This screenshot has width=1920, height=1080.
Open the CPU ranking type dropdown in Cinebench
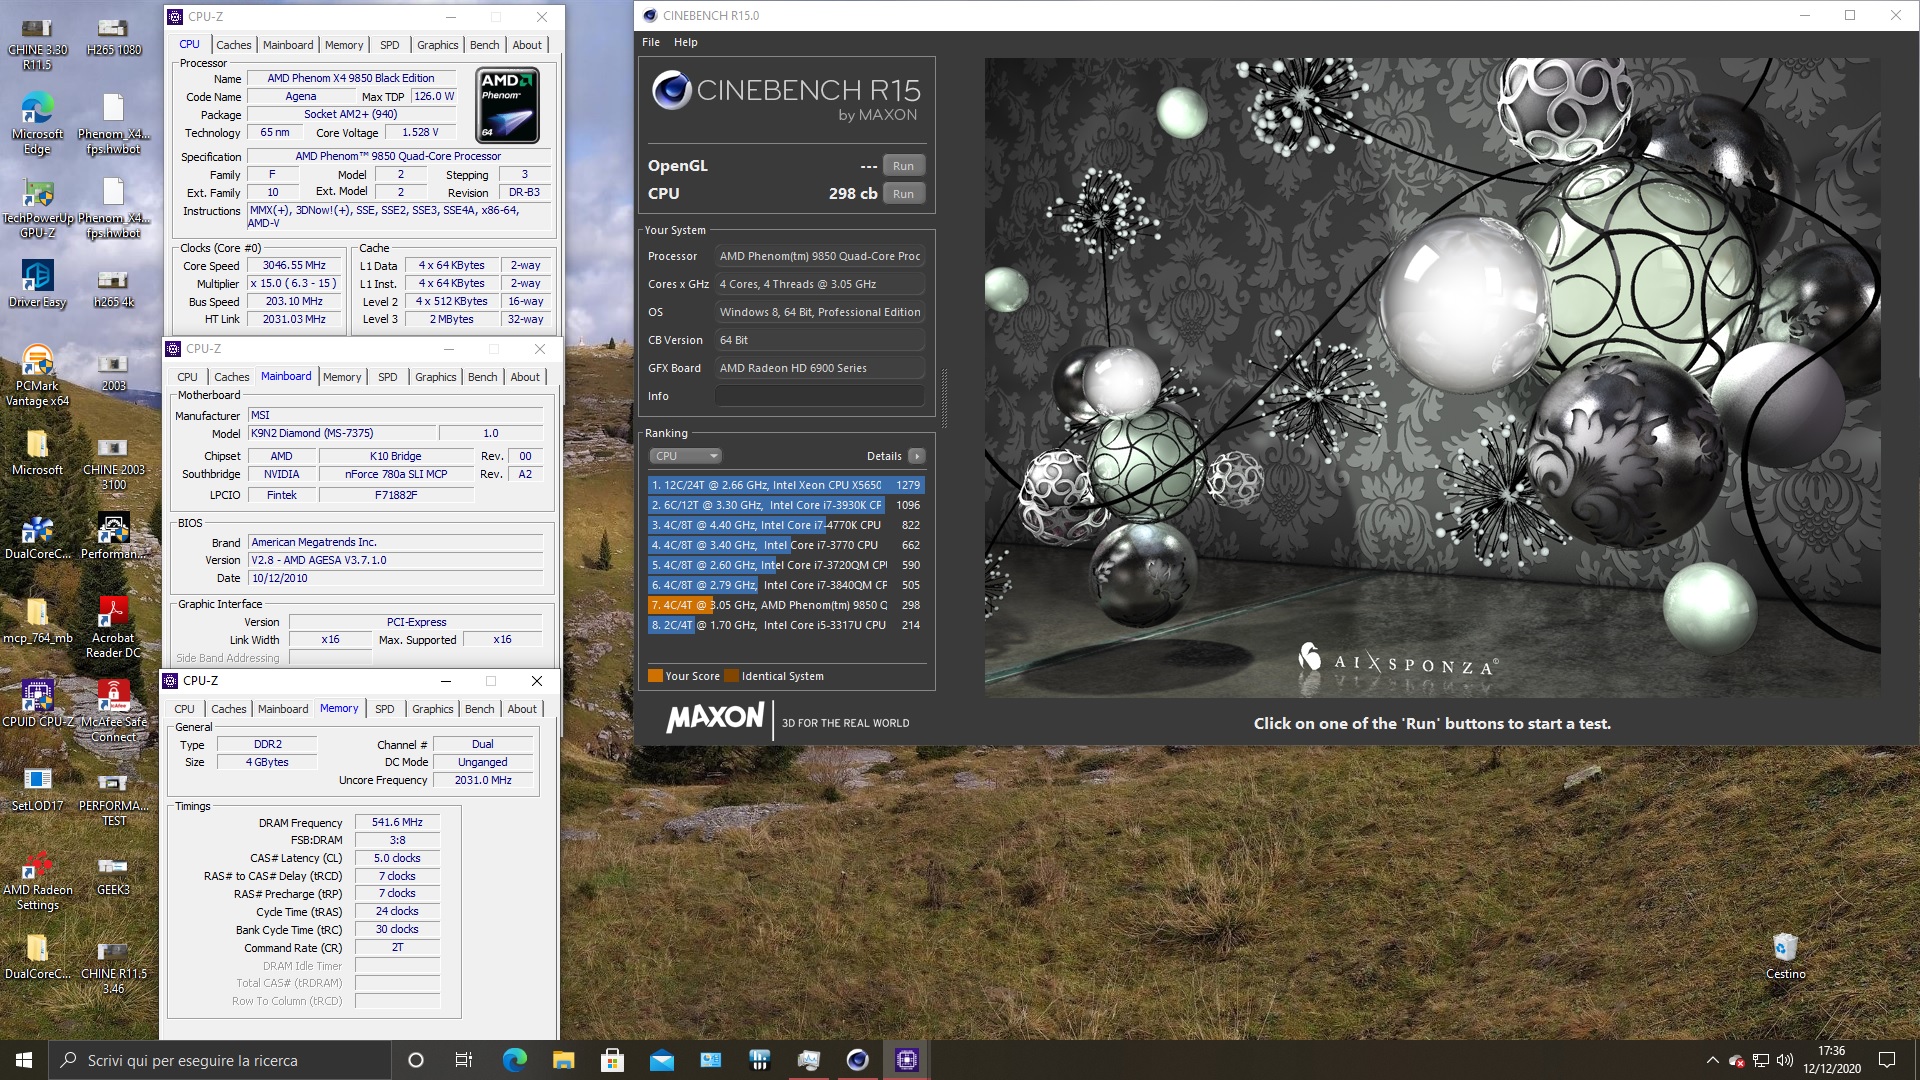pos(685,456)
